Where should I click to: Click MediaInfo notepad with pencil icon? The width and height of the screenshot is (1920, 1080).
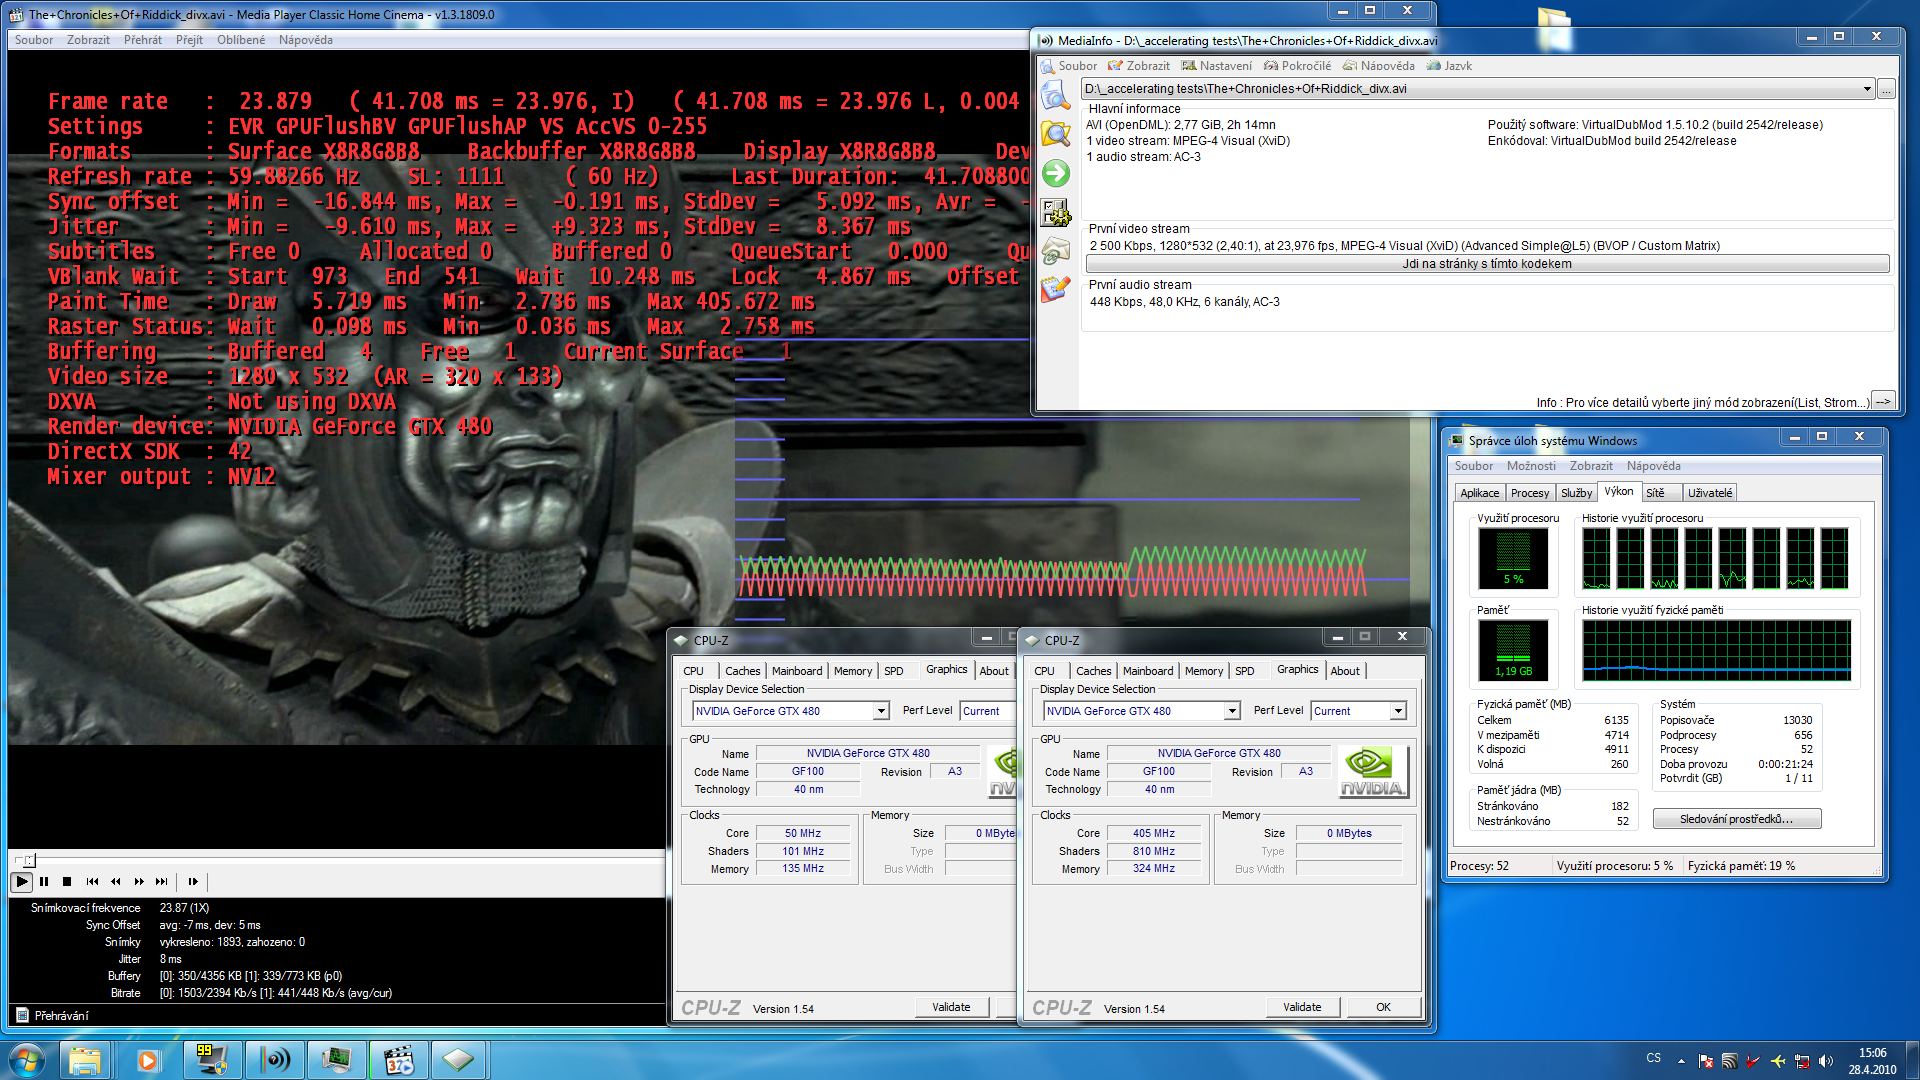coord(1055,289)
